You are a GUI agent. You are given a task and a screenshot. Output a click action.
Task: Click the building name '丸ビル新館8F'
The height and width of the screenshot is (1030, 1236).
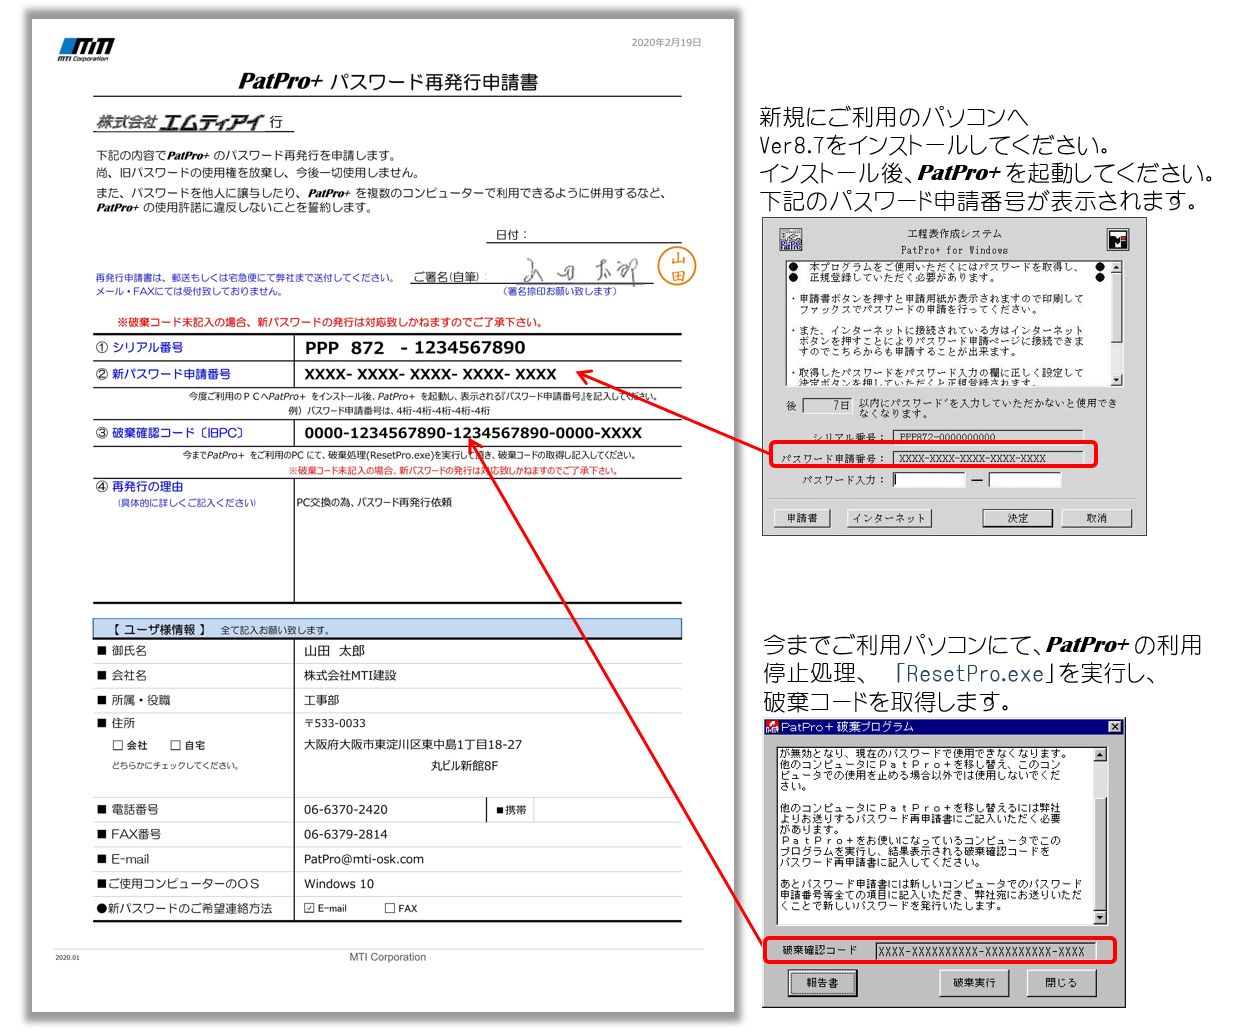tap(464, 766)
